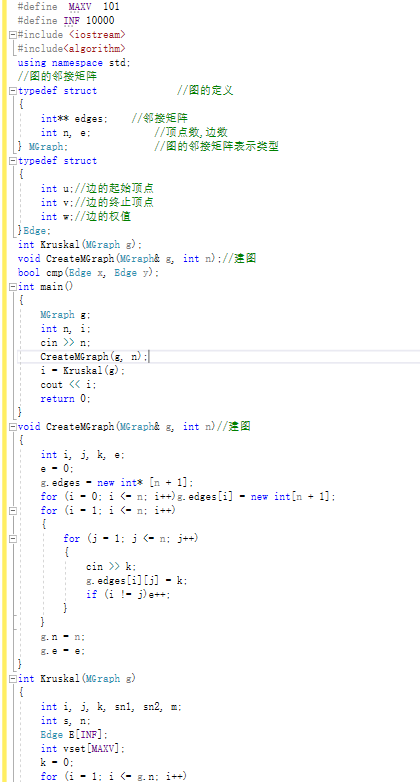Click the 'cout << i;' statement
The image size is (420, 782).
tap(68, 385)
